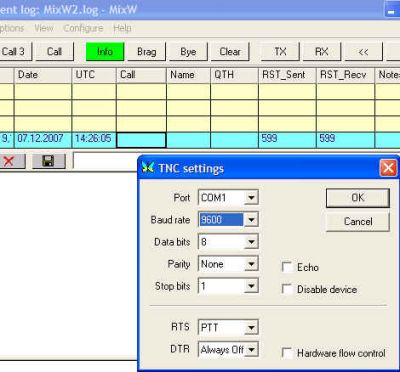
Task: Click the << macro button
Action: (x=363, y=52)
